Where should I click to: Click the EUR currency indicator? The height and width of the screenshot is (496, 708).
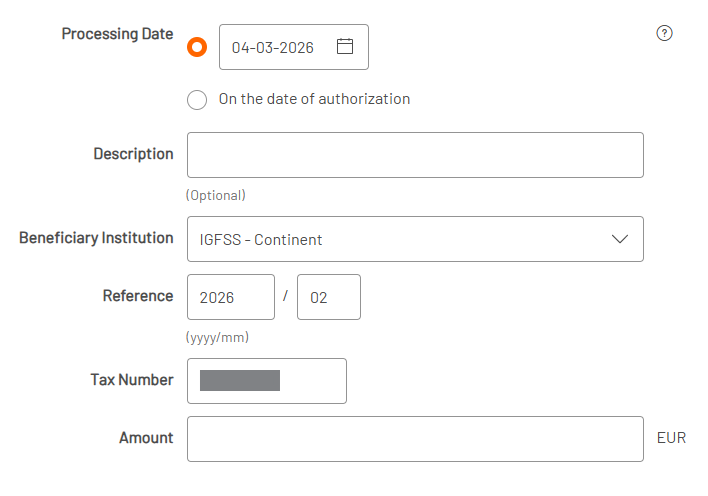671,438
